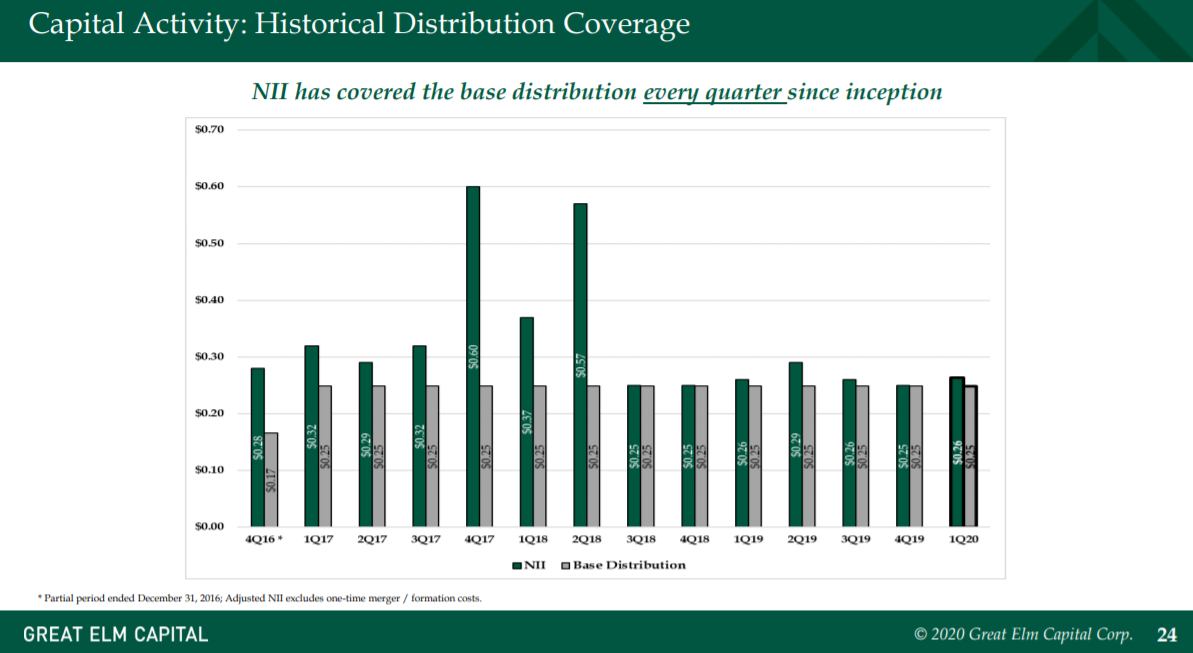1193x653 pixels.
Task: Click the 2Q19 NII bar labeled $0.29
Action: (795, 444)
